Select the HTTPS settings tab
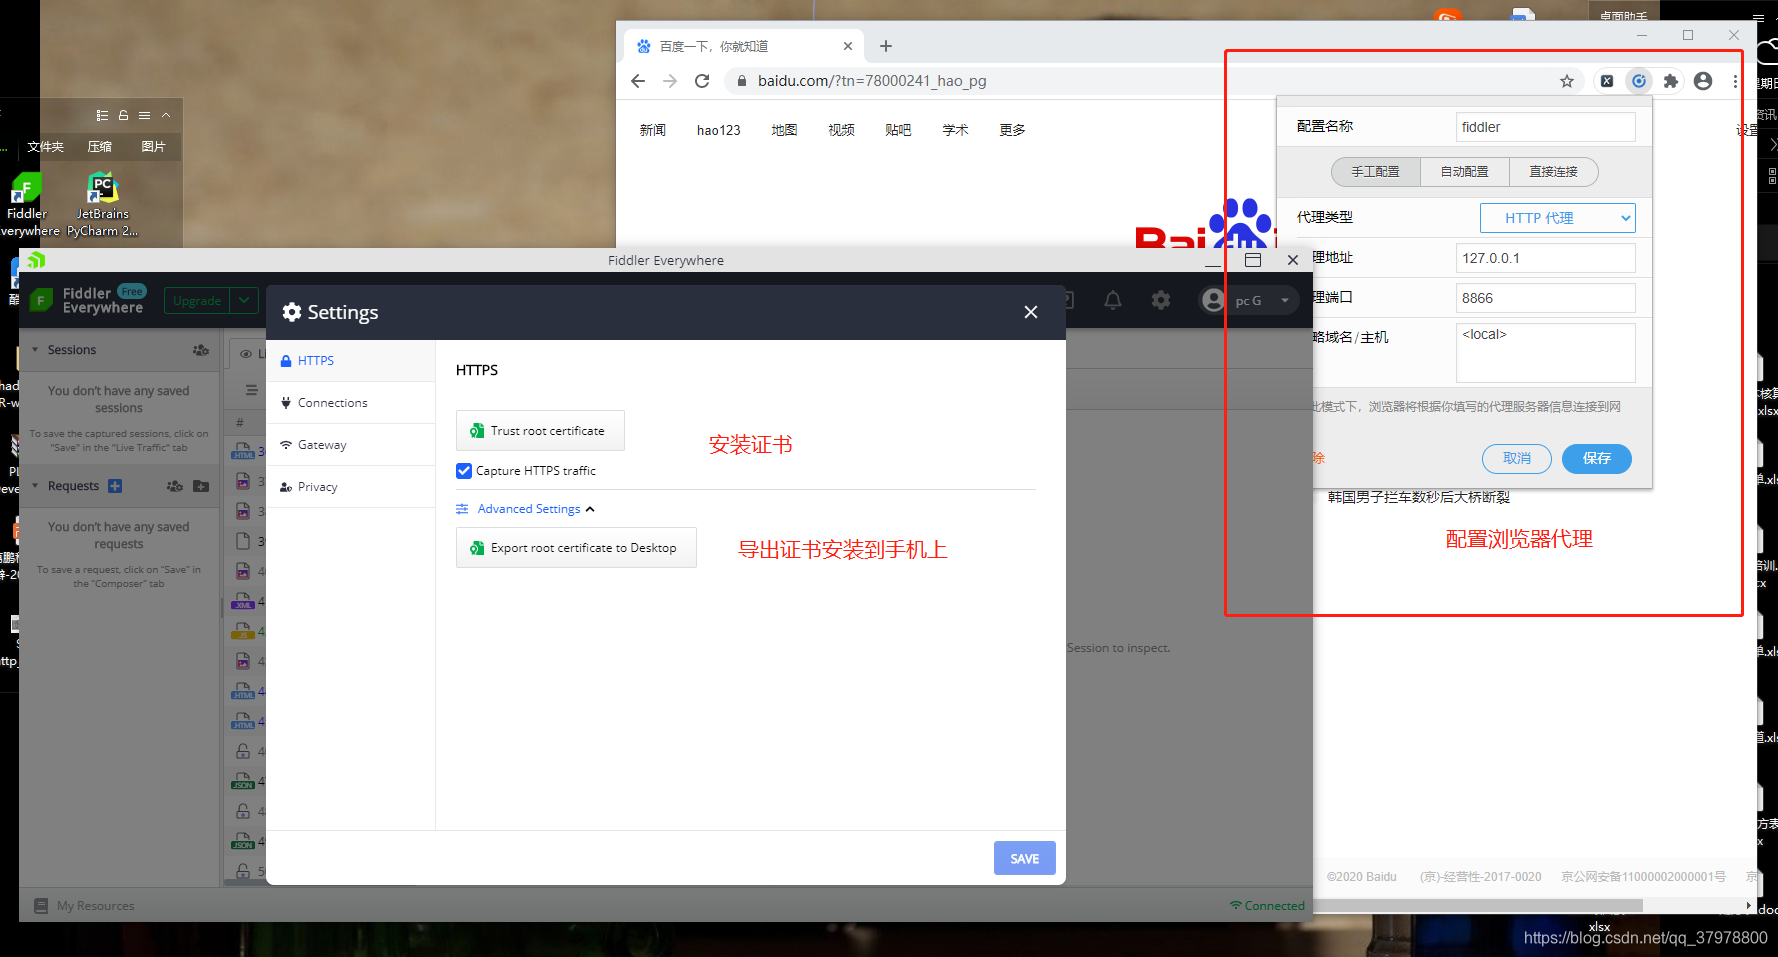Screen dimensions: 1778x957 tap(351, 361)
